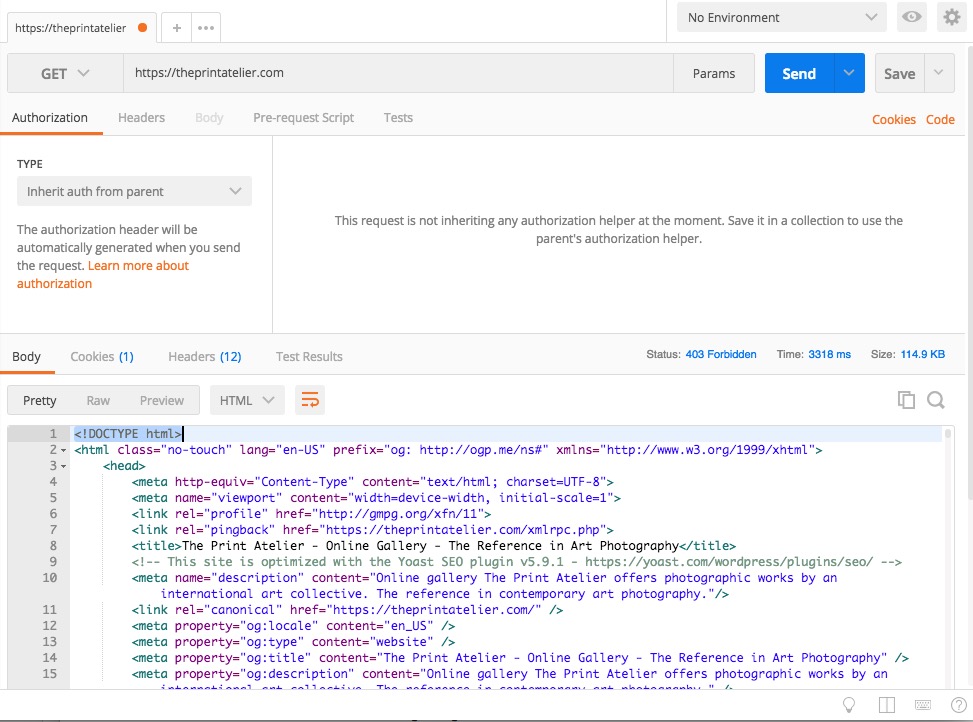Switch response view to Preview
Screen dimensions: 973x722
(x=162, y=399)
